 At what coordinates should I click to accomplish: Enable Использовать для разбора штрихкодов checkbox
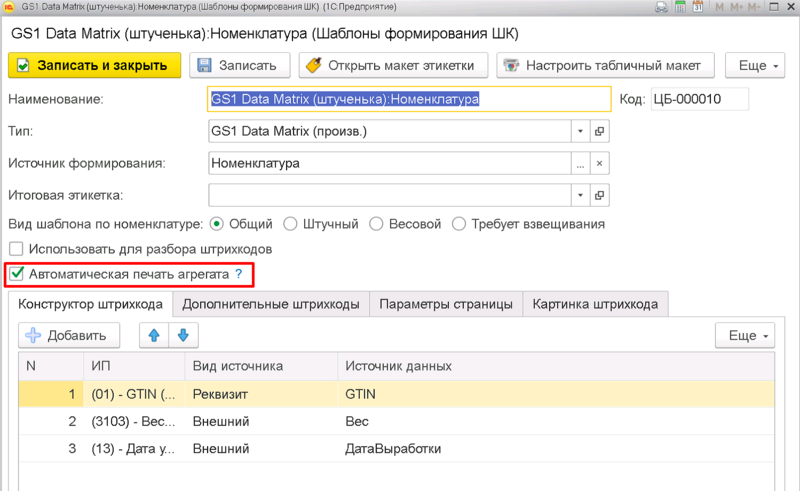(x=16, y=249)
